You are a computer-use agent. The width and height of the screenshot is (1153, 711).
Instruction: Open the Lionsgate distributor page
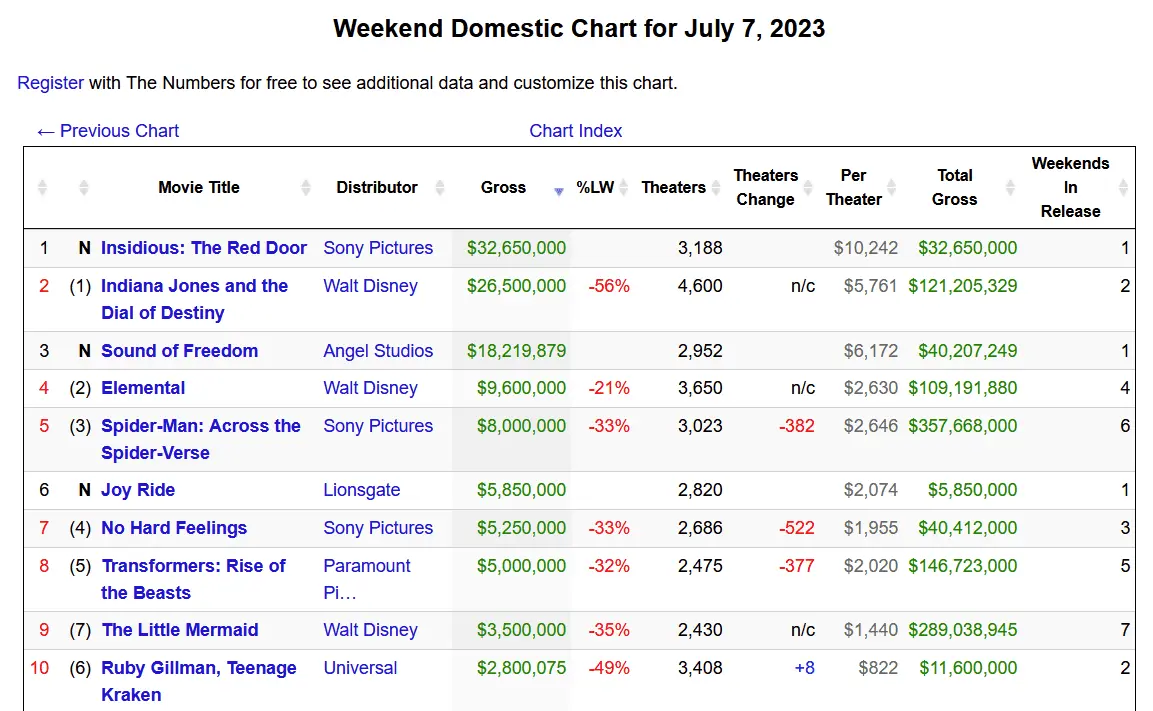pos(361,490)
